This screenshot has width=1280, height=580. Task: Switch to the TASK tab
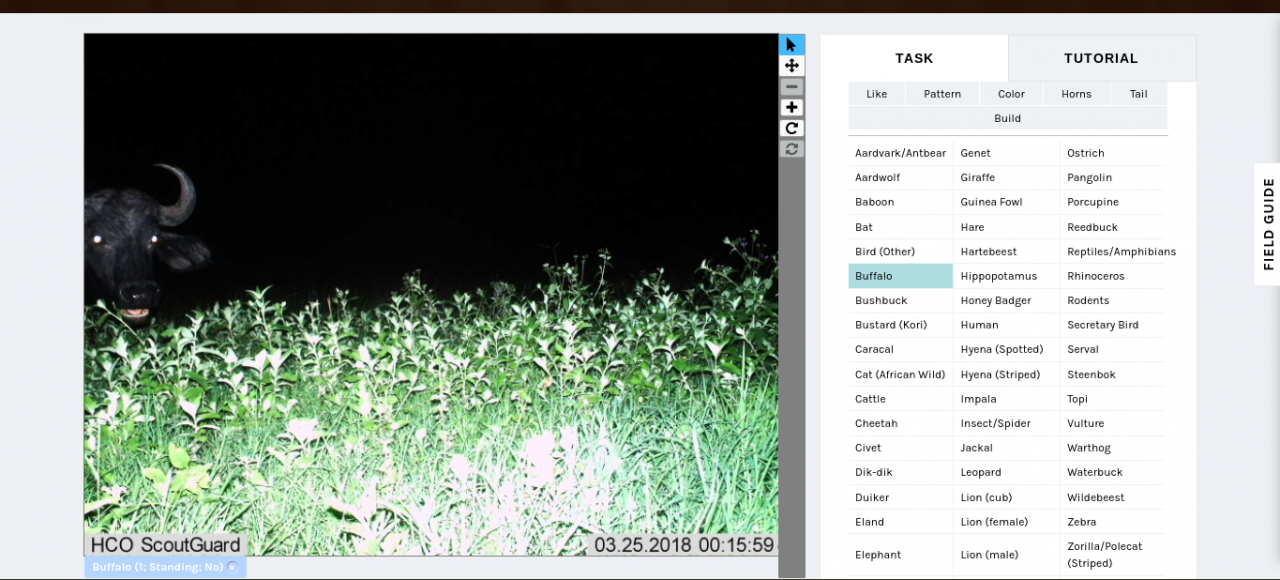pos(914,58)
